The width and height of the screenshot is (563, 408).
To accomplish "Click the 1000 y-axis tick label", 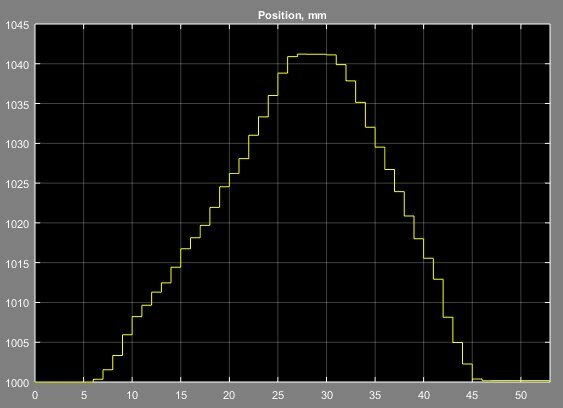I will point(17,383).
